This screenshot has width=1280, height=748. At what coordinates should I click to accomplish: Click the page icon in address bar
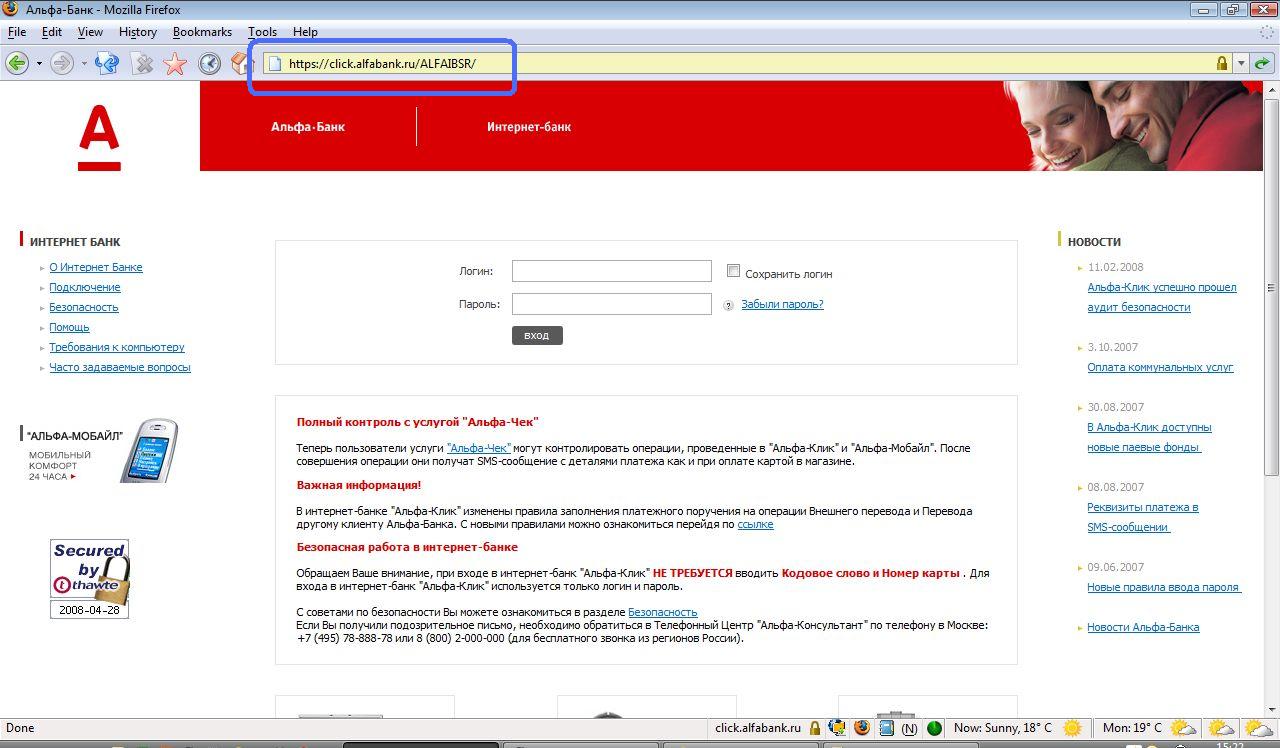pyautogui.click(x=273, y=63)
